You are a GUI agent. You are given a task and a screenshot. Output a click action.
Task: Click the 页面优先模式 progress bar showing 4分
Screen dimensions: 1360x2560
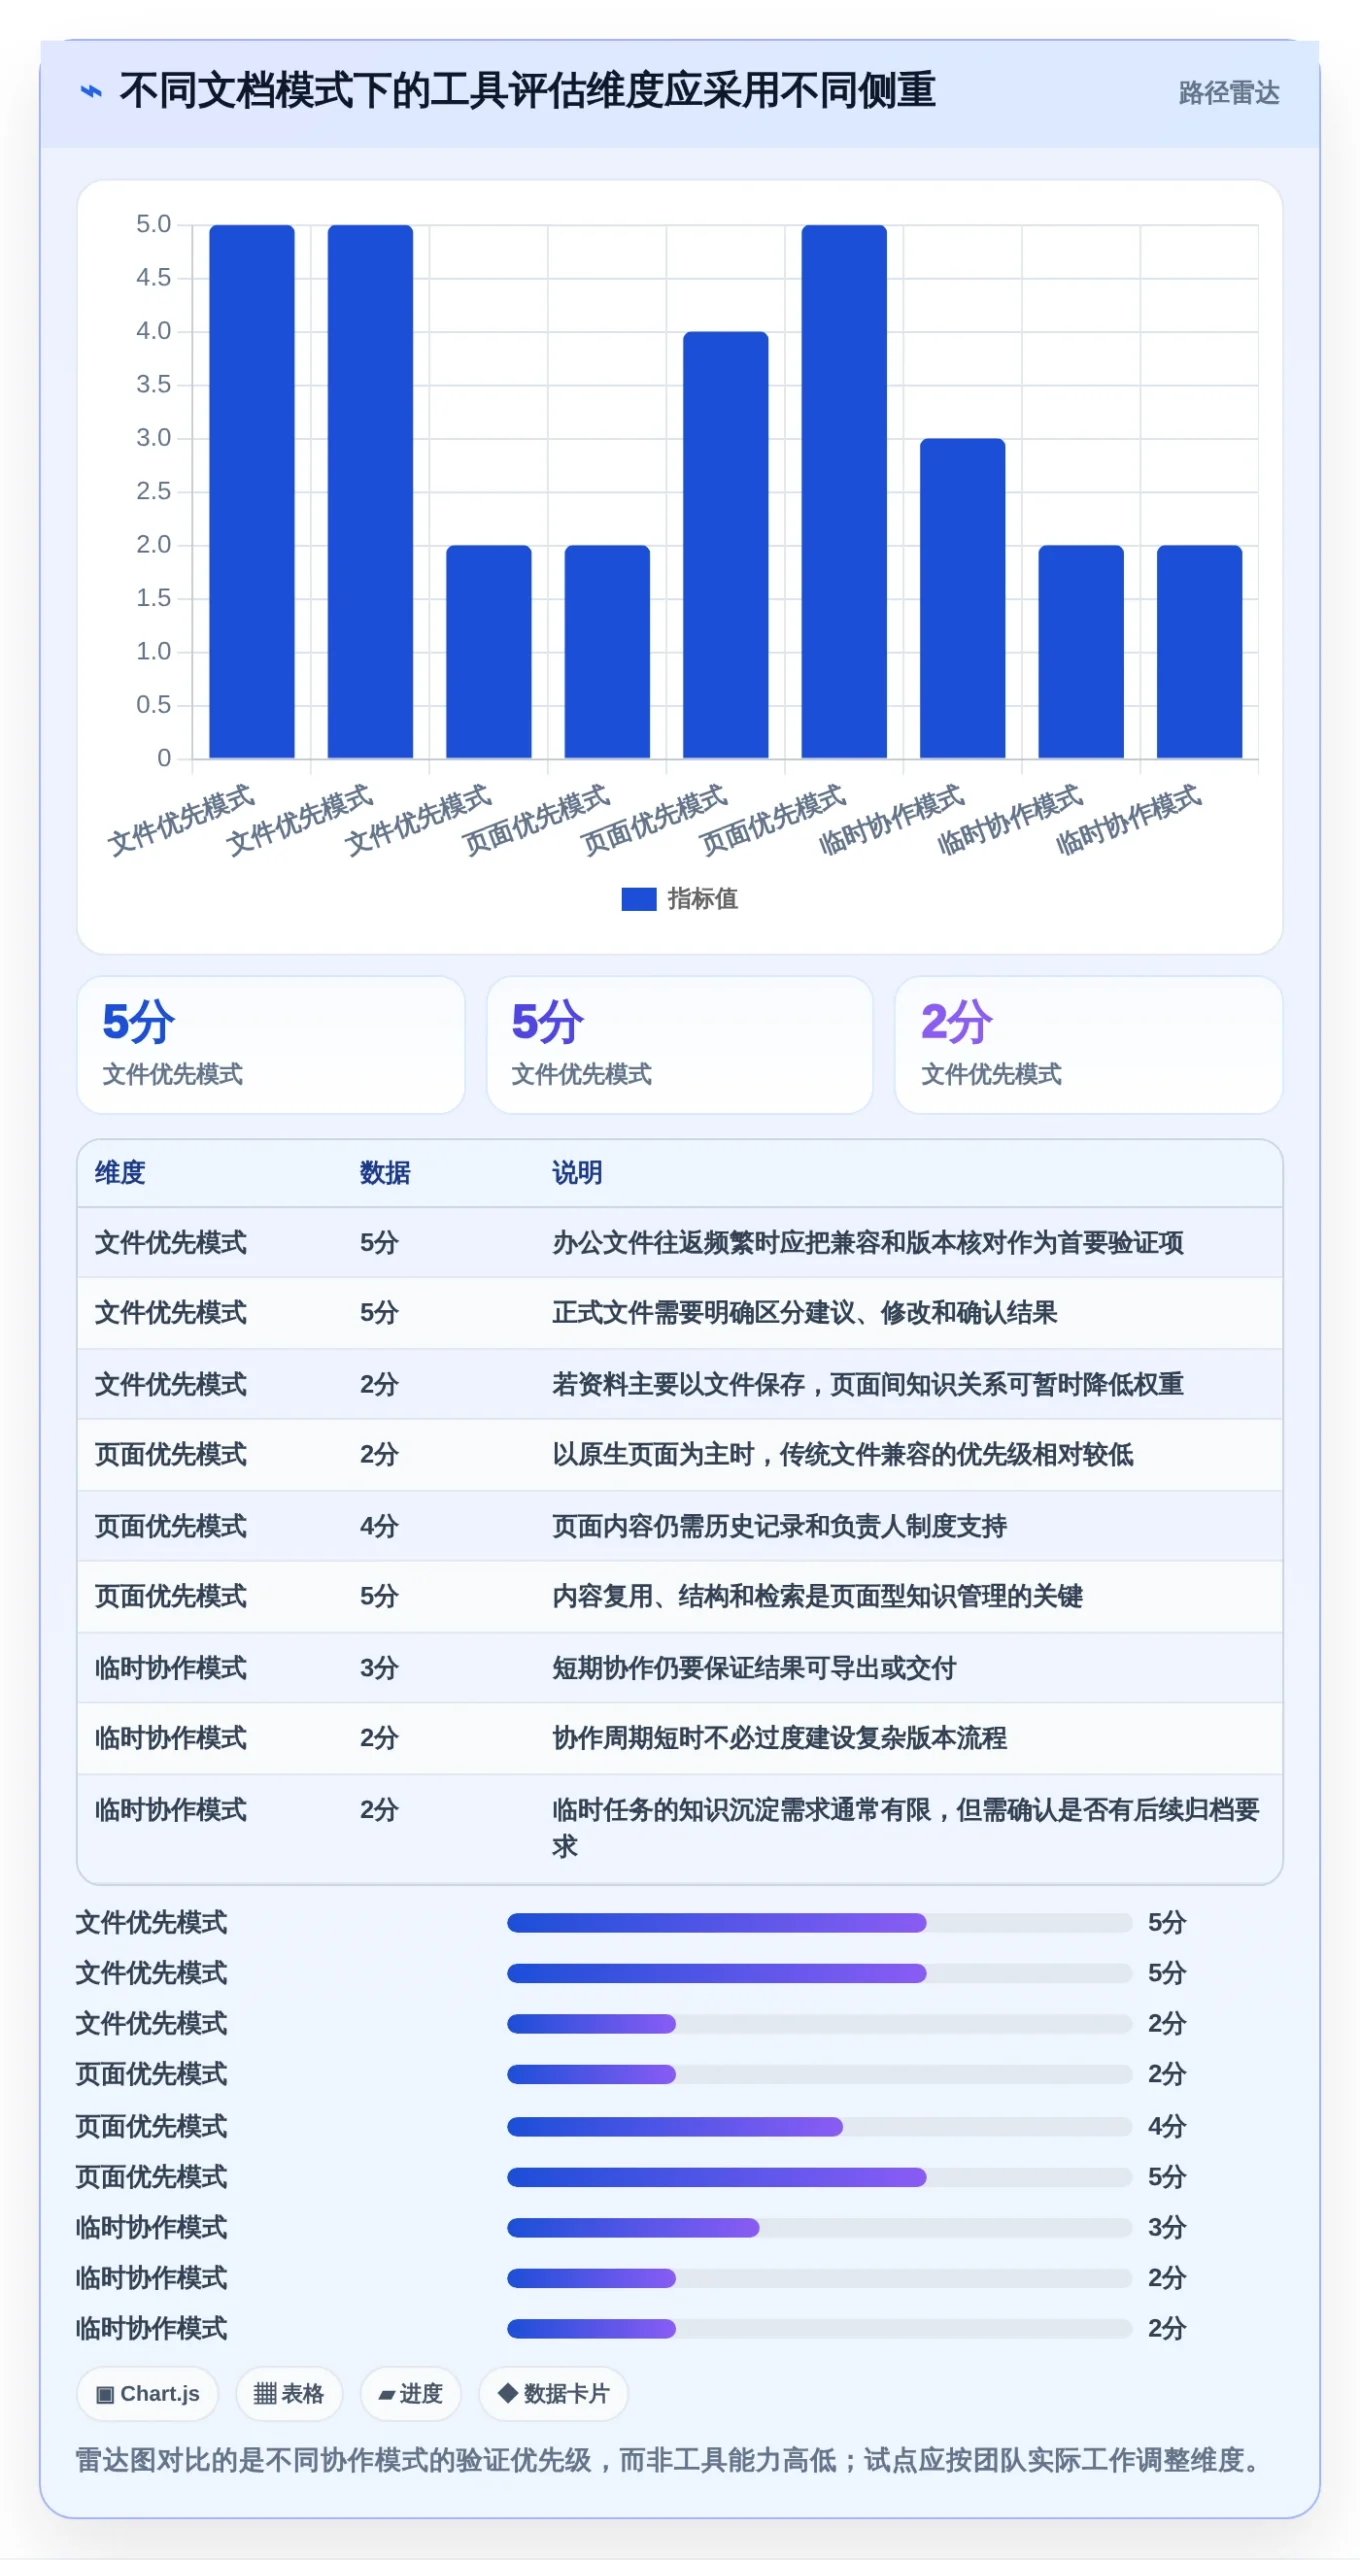pyautogui.click(x=819, y=2126)
